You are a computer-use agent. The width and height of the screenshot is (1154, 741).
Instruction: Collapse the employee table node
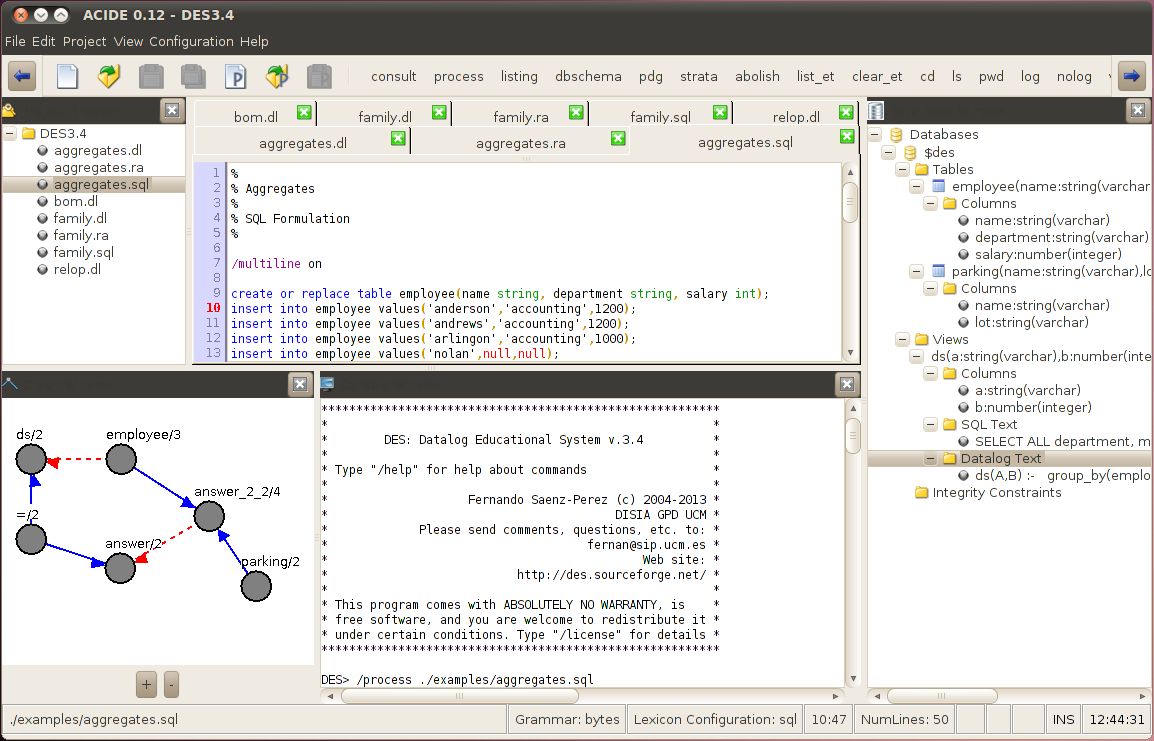click(x=917, y=186)
